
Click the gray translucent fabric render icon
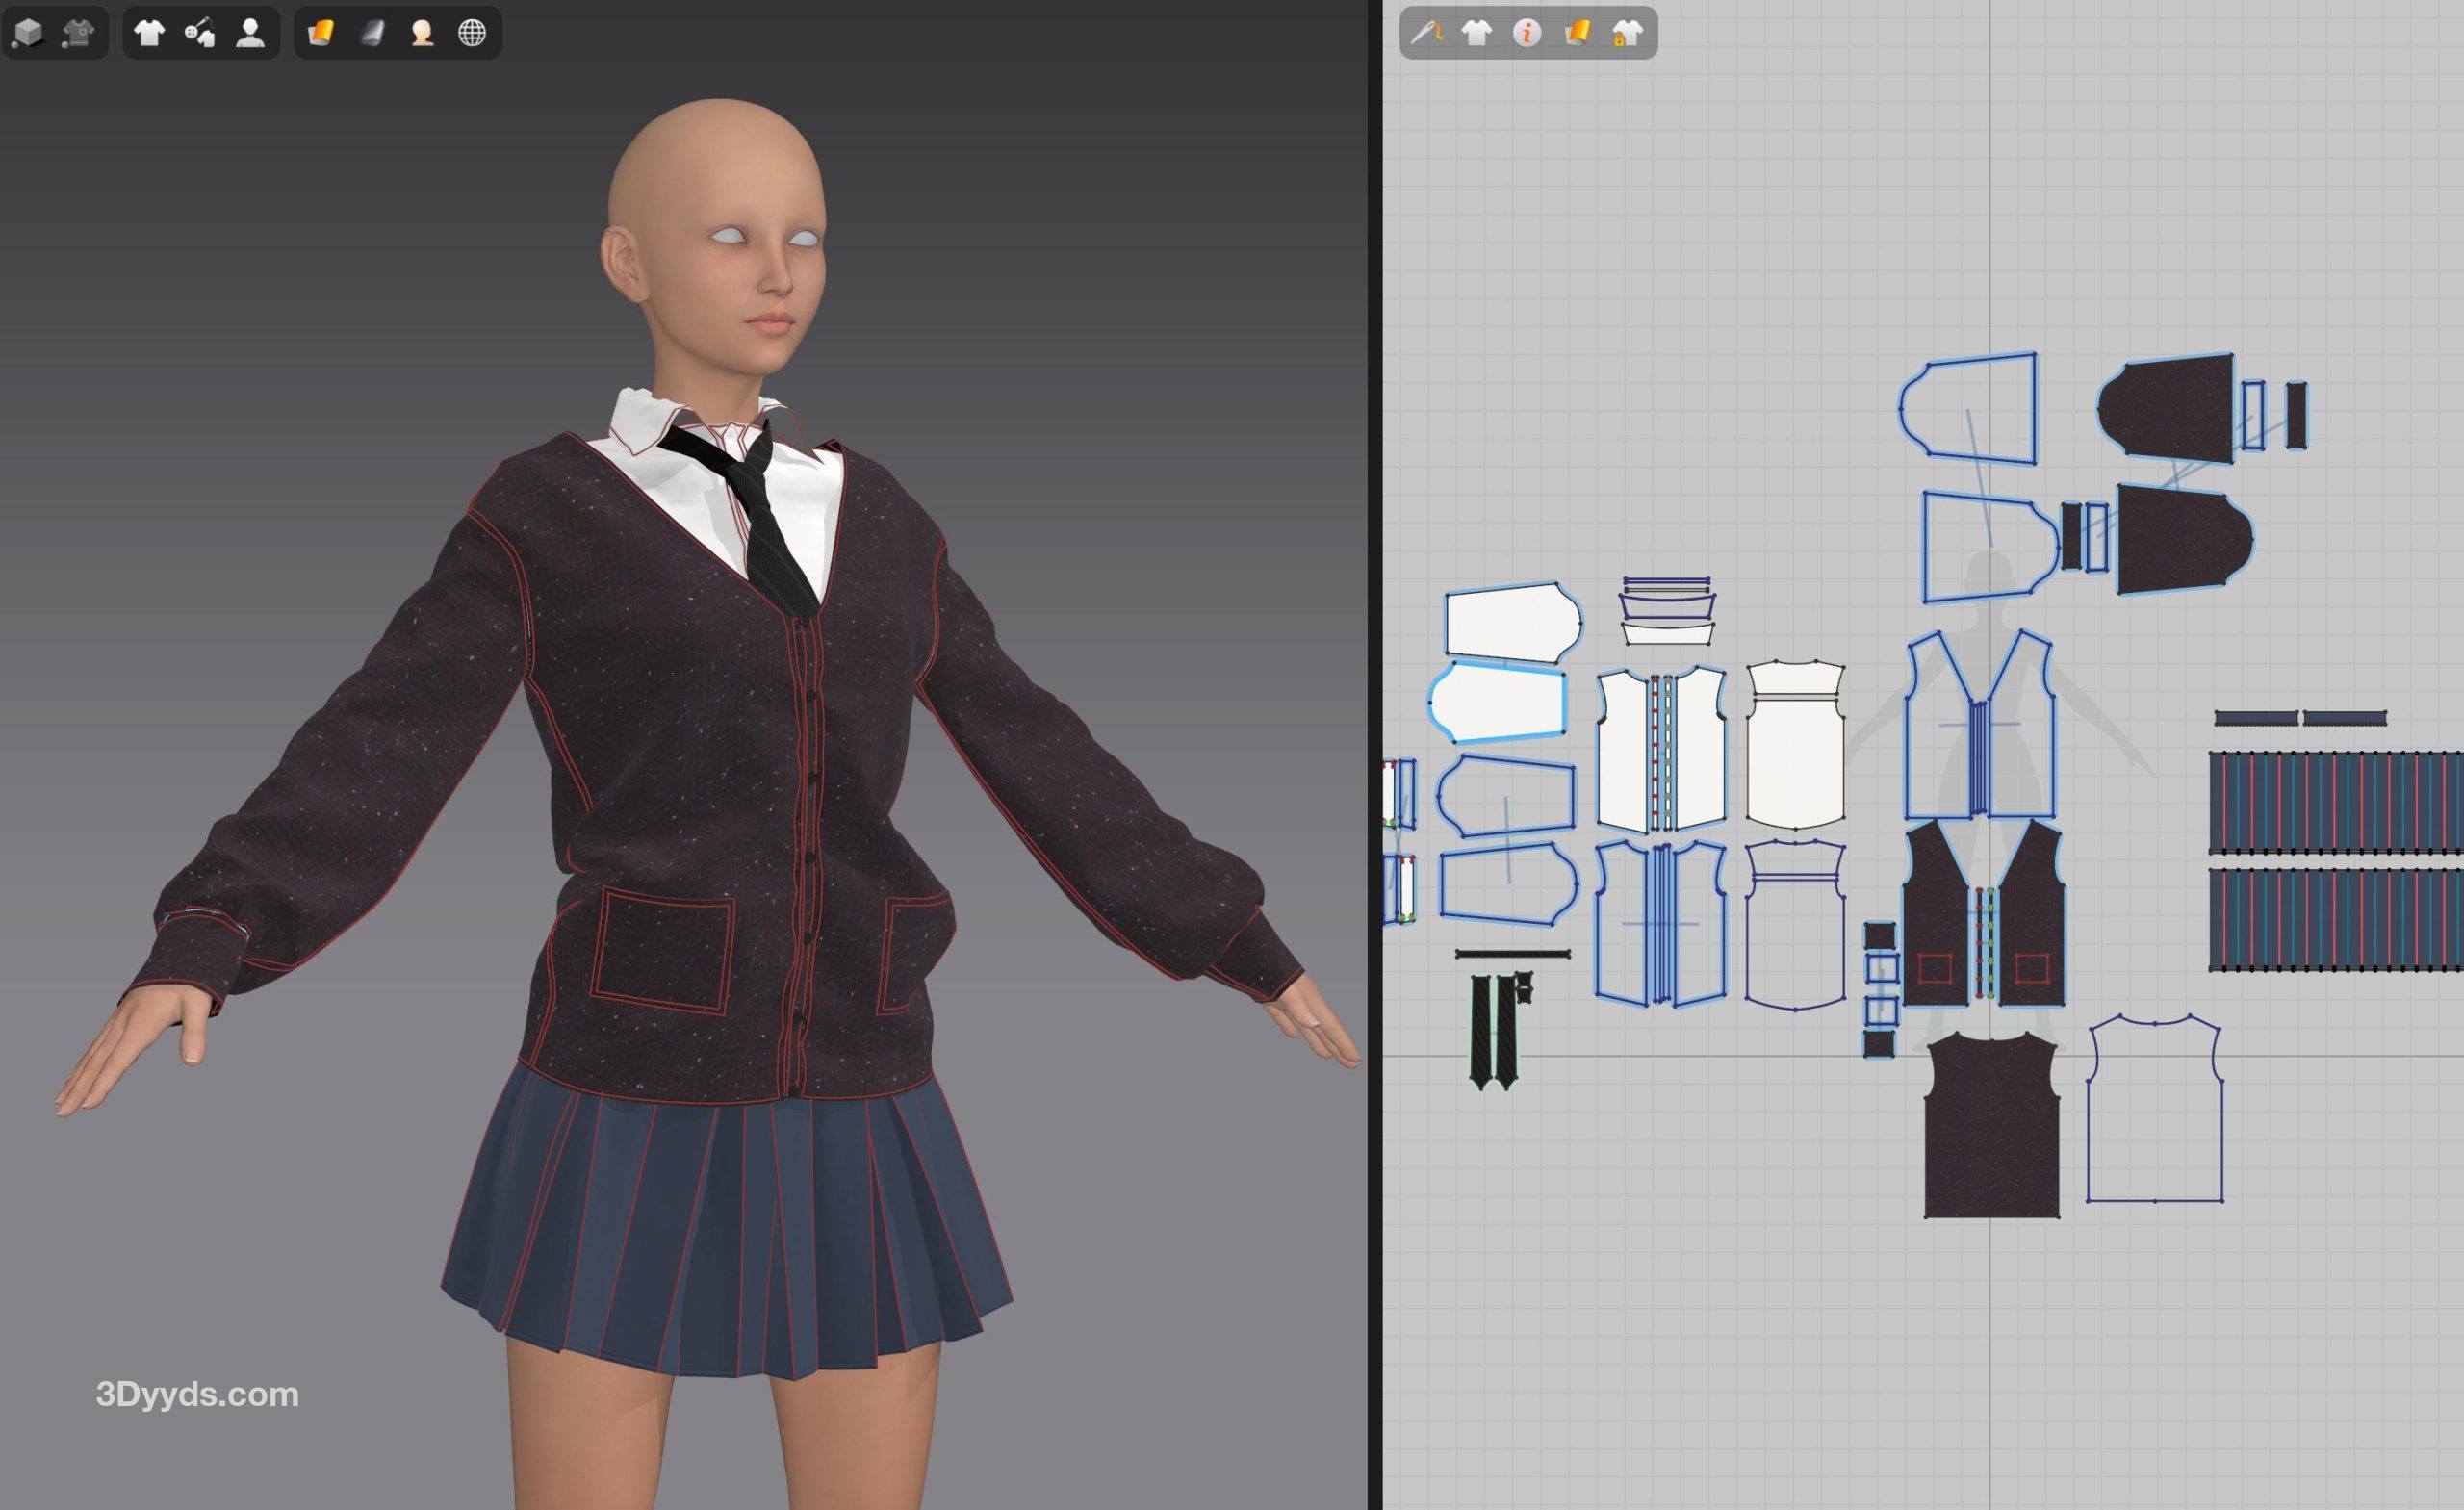(x=372, y=33)
